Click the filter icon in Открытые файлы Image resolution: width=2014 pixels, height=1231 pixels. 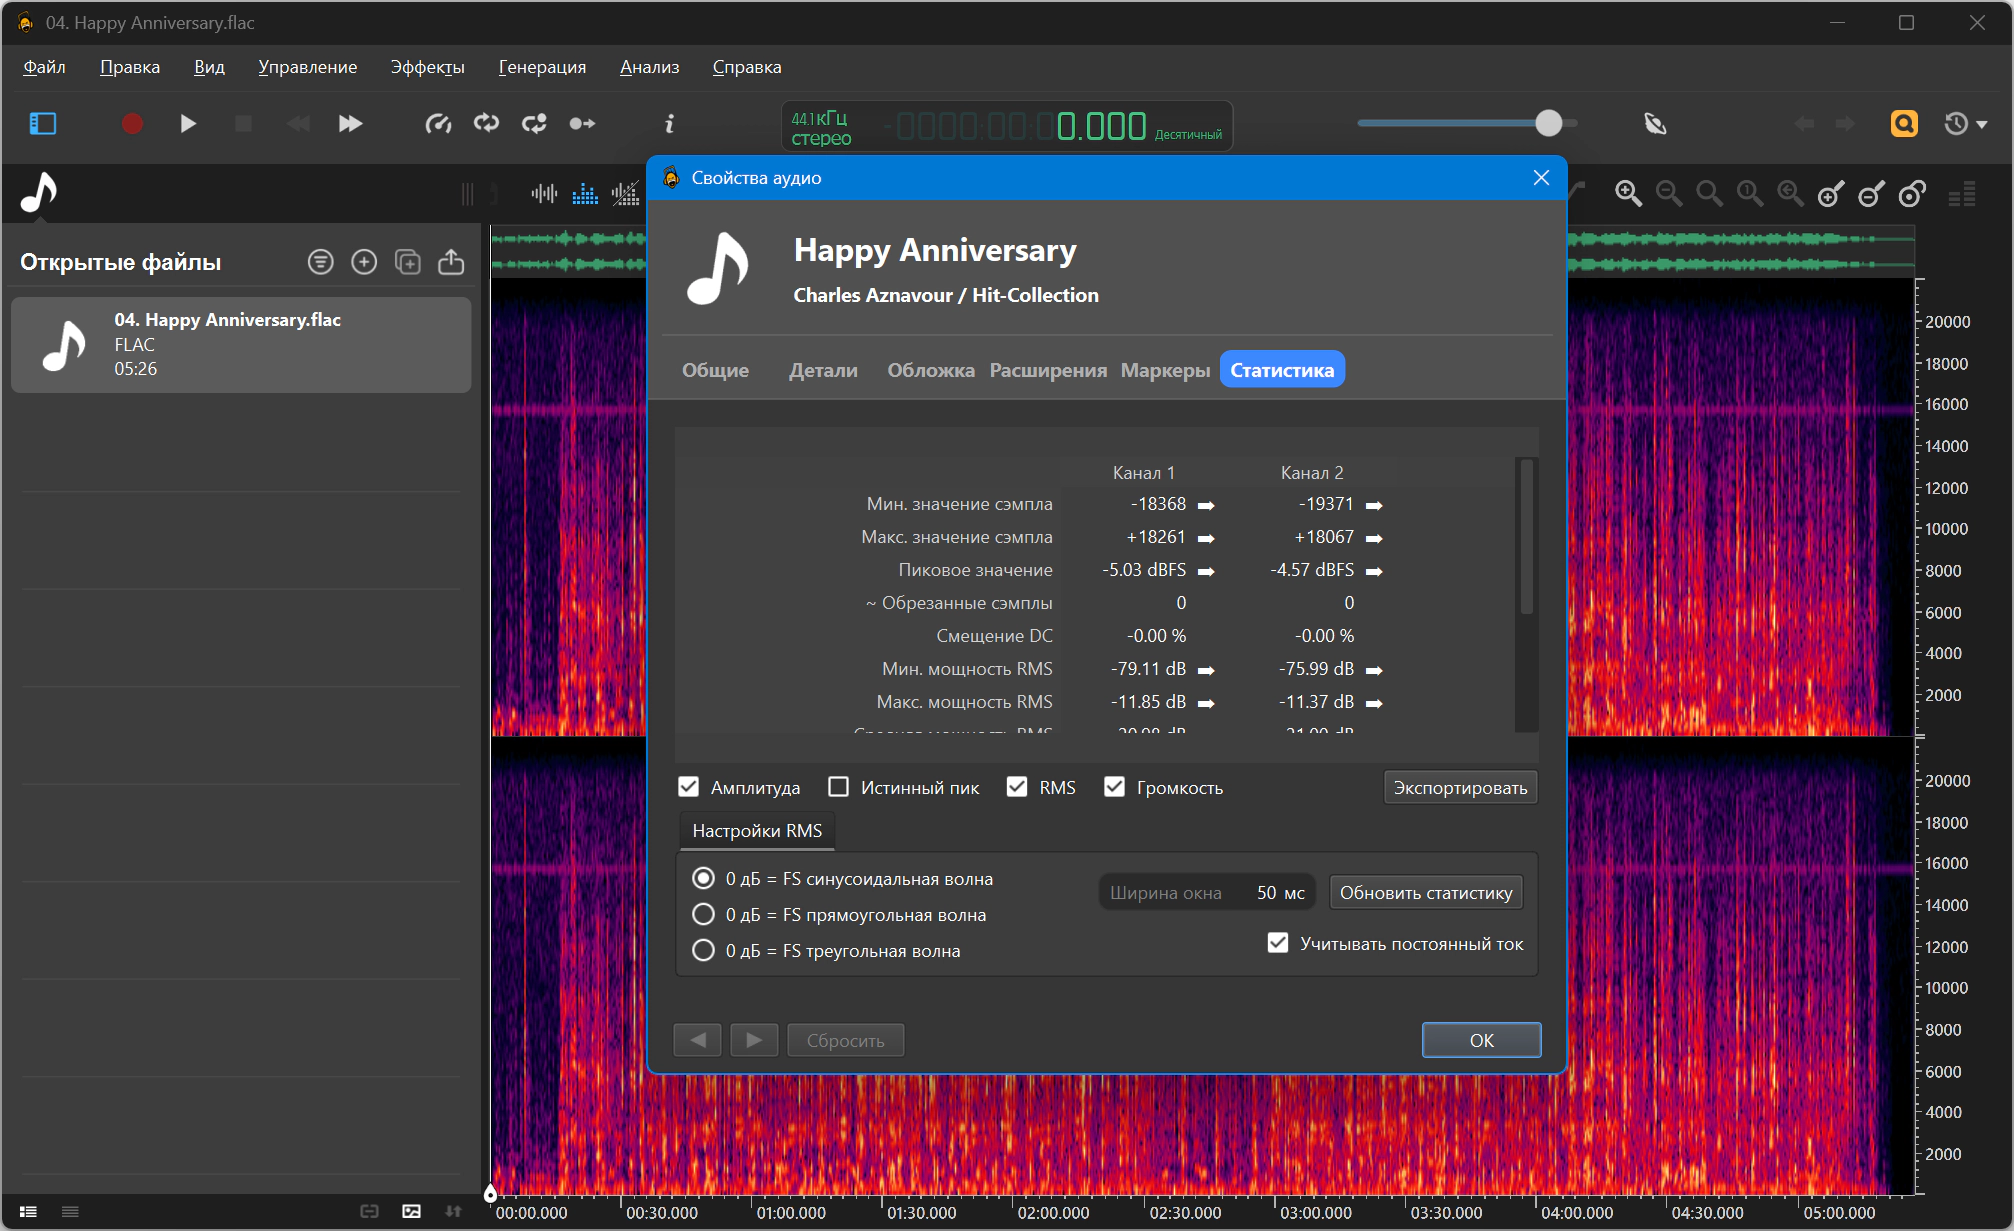pos(320,262)
